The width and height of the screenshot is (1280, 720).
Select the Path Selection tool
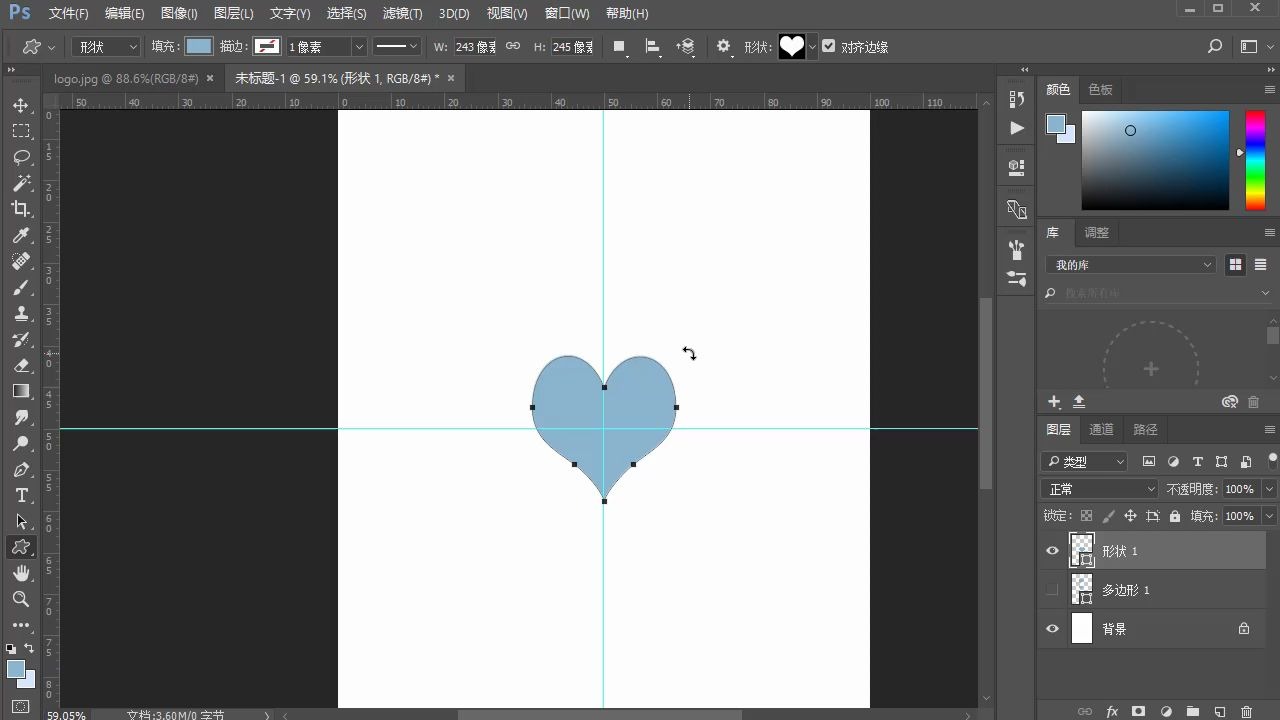(x=21, y=521)
